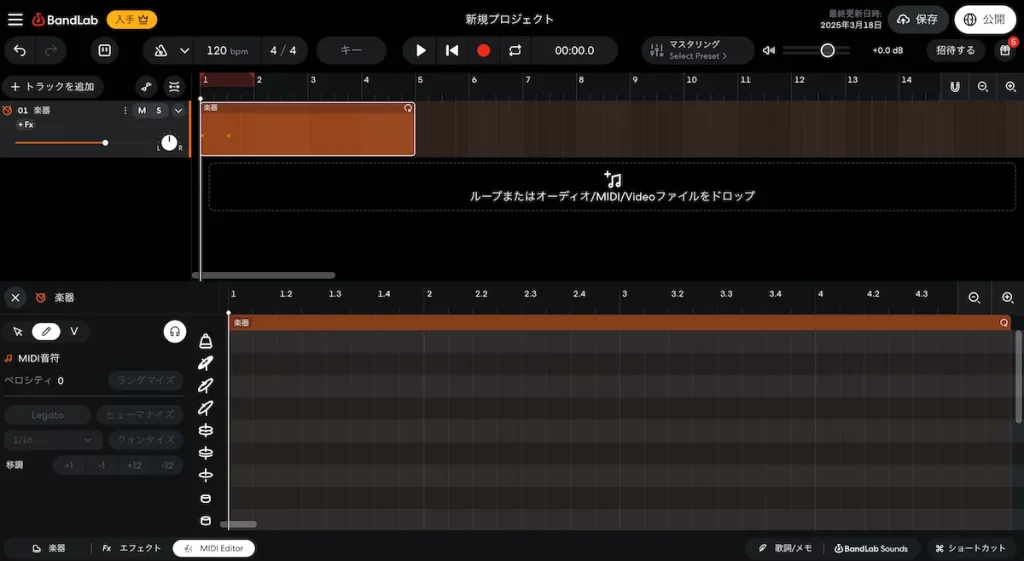
Task: Click the 保存 save button
Action: click(x=916, y=19)
